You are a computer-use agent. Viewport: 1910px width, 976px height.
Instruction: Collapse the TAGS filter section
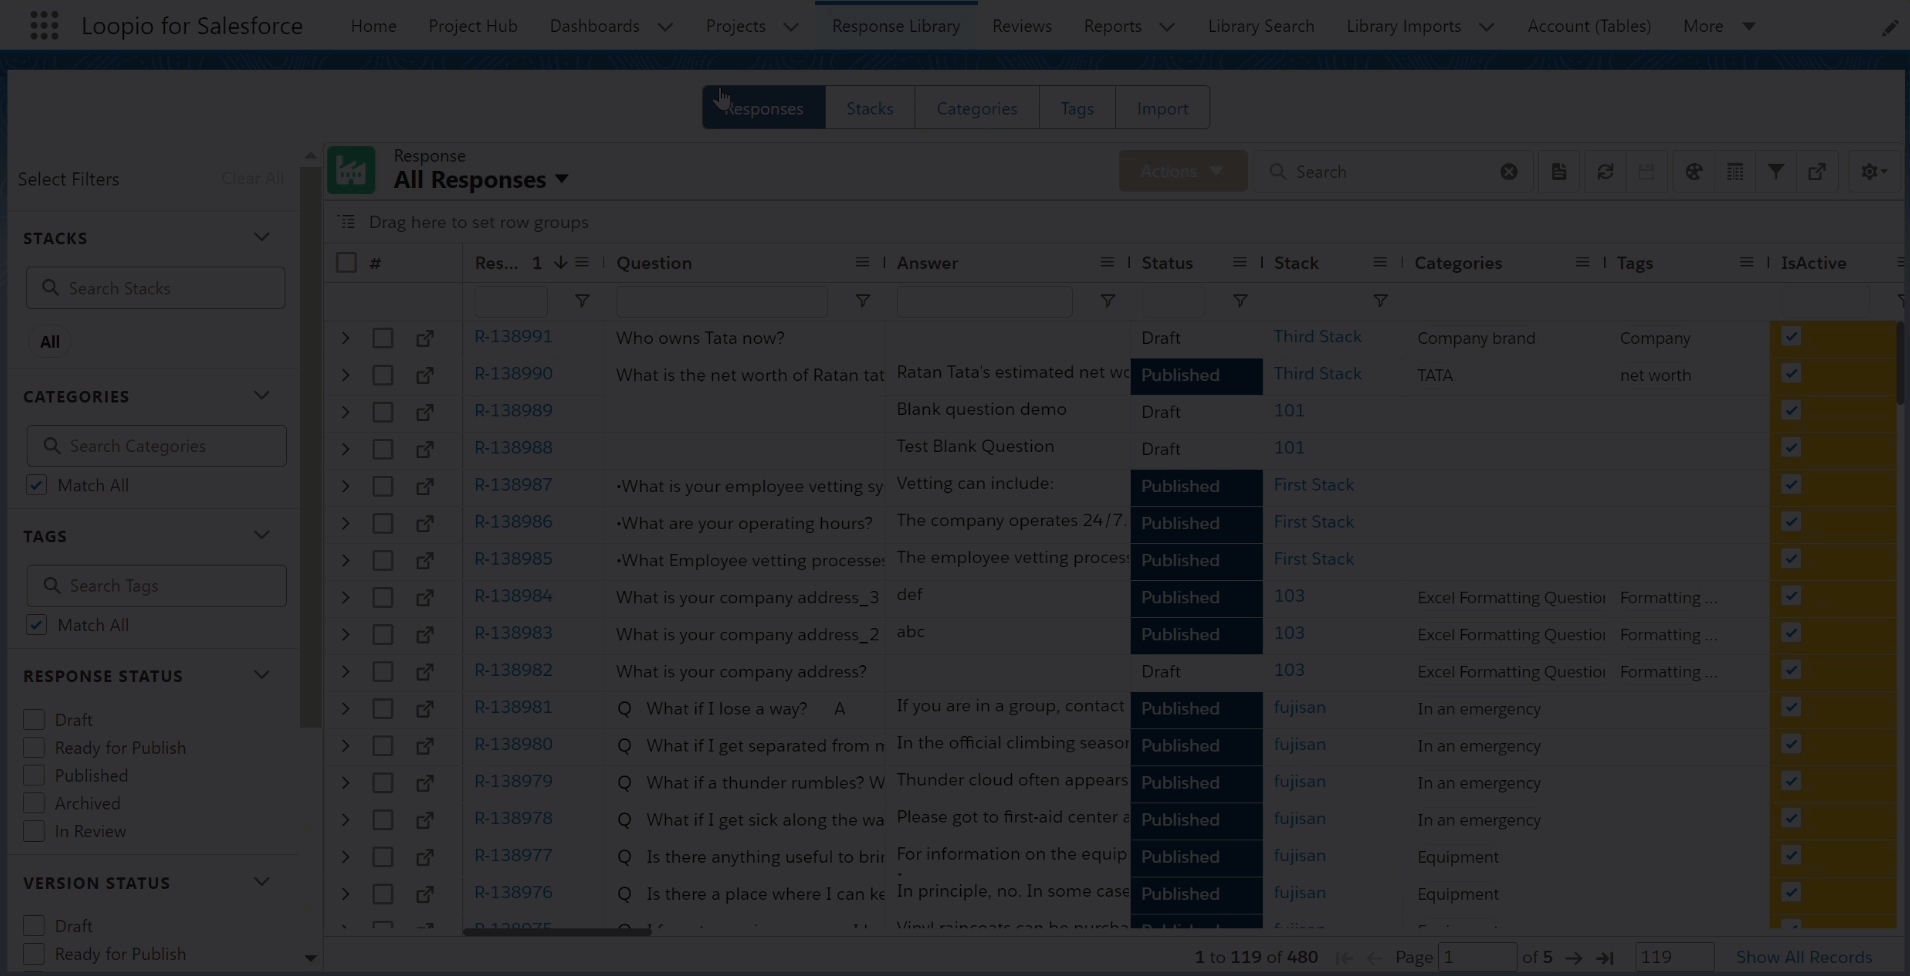pyautogui.click(x=262, y=535)
